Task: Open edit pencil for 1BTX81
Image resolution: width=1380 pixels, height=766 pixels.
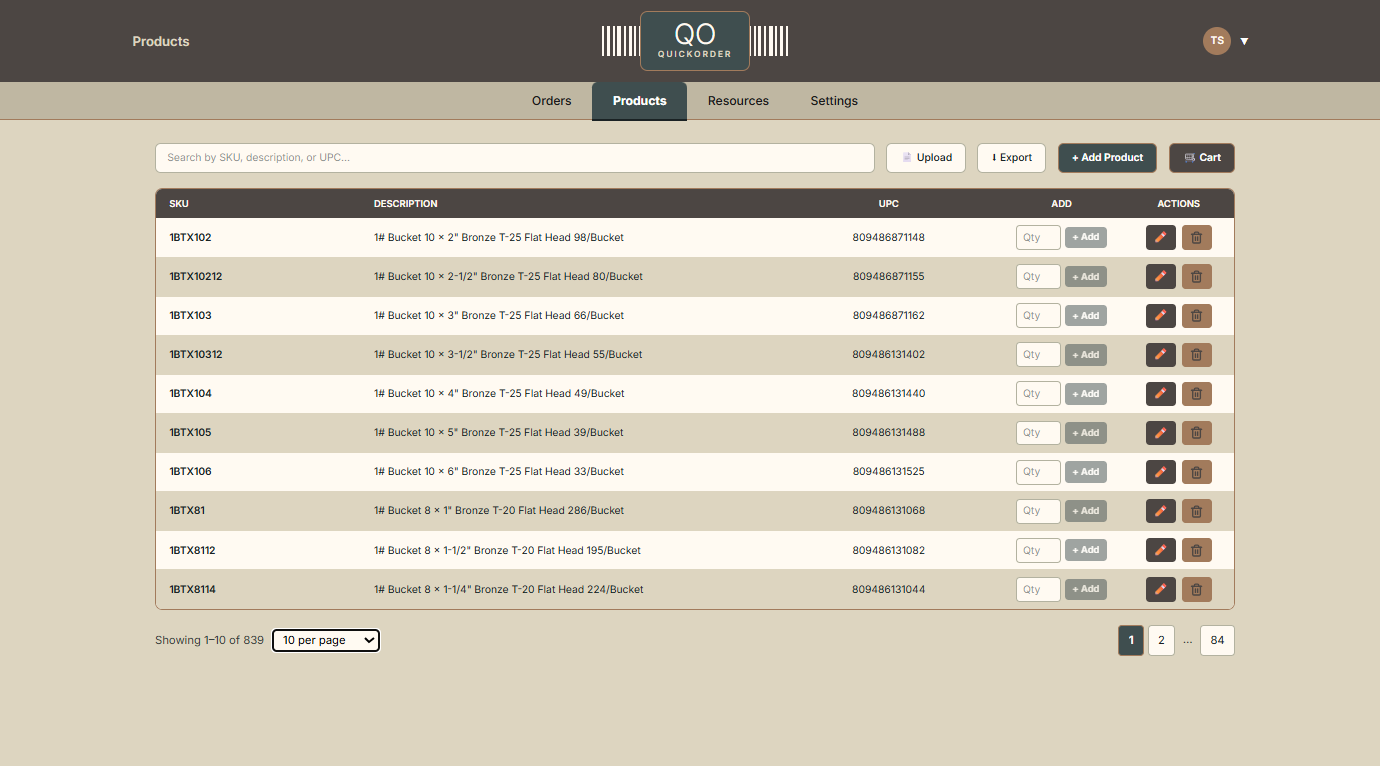Action: click(1160, 511)
